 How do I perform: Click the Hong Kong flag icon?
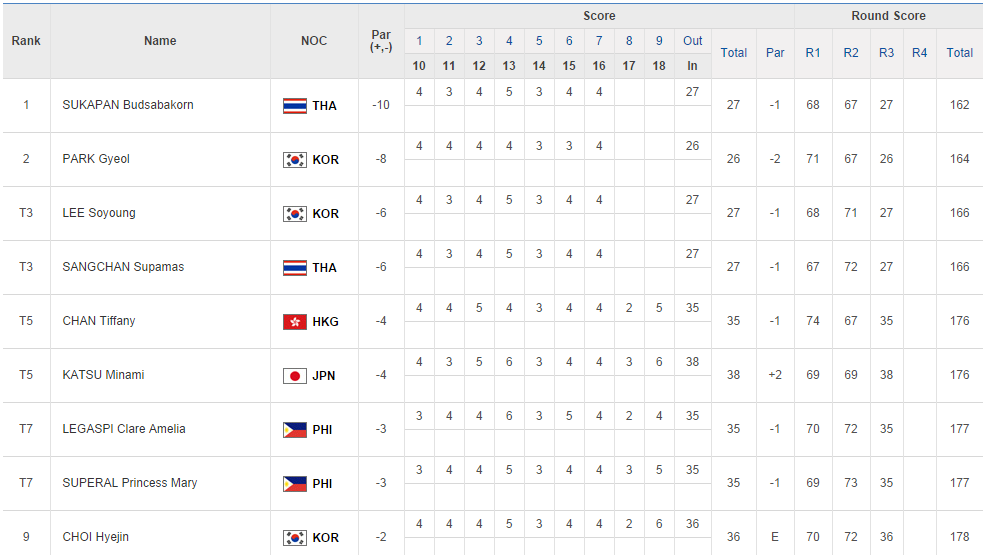[295, 322]
